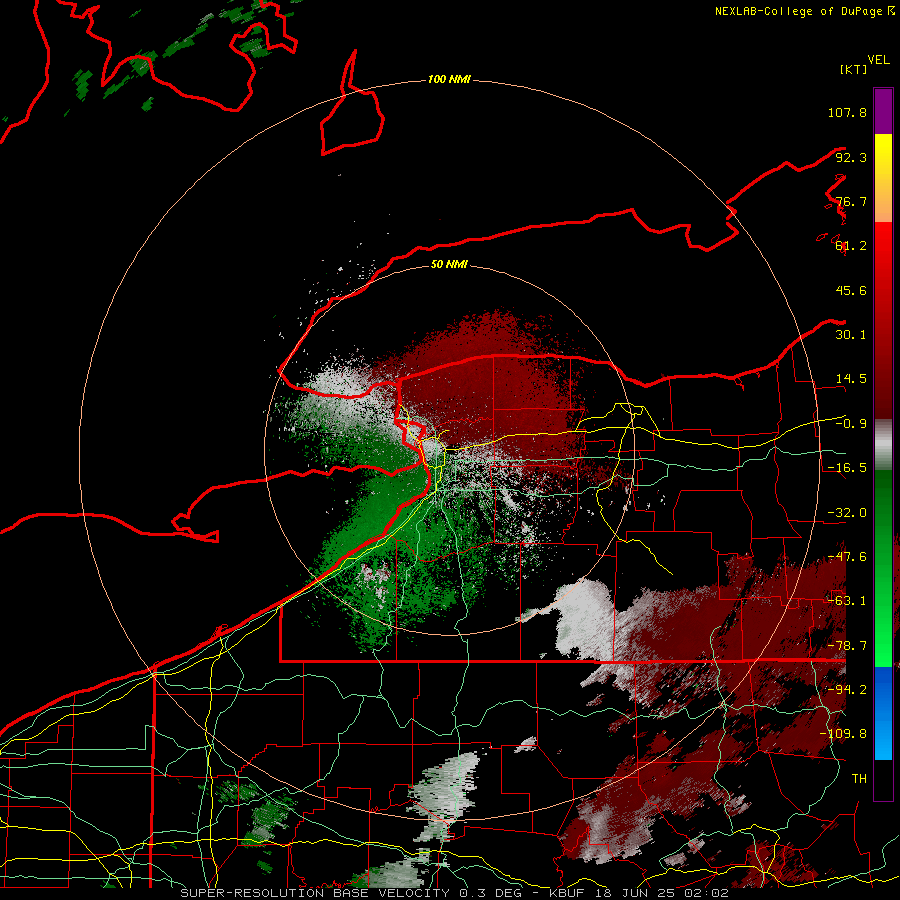Click the blue segment of velocity color bar
Viewport: 900px width, 900px height.
883,713
